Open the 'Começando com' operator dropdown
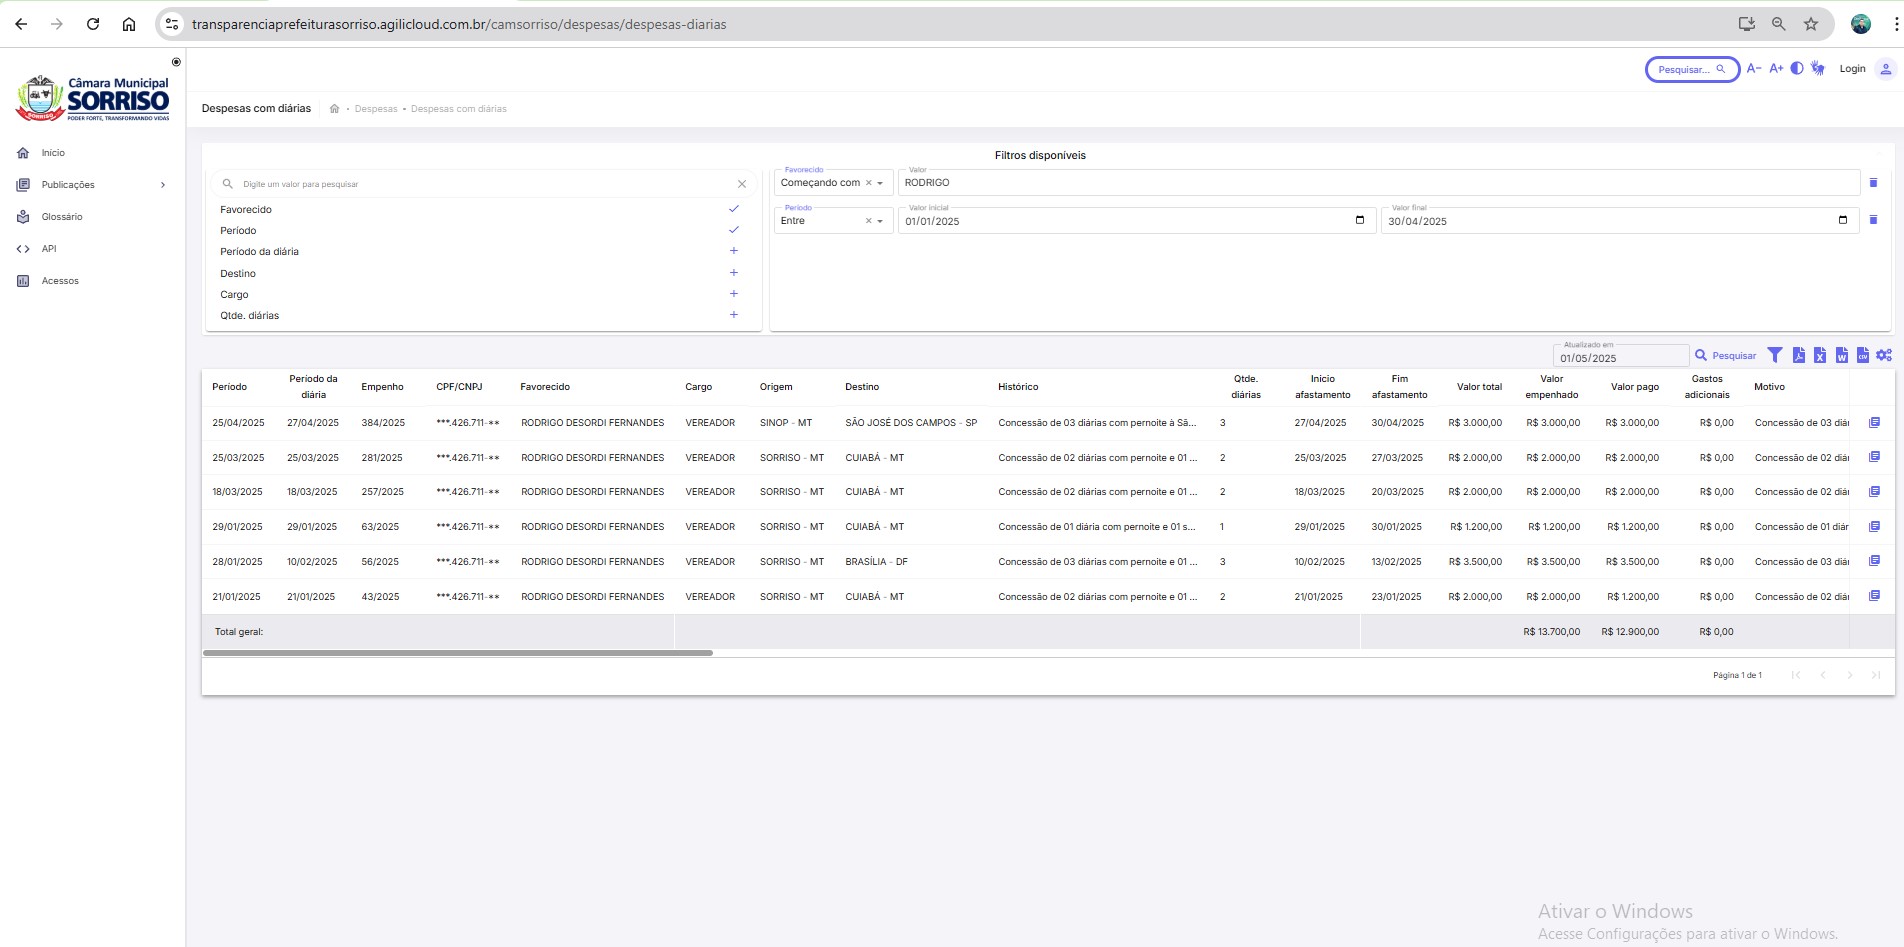 coord(880,183)
